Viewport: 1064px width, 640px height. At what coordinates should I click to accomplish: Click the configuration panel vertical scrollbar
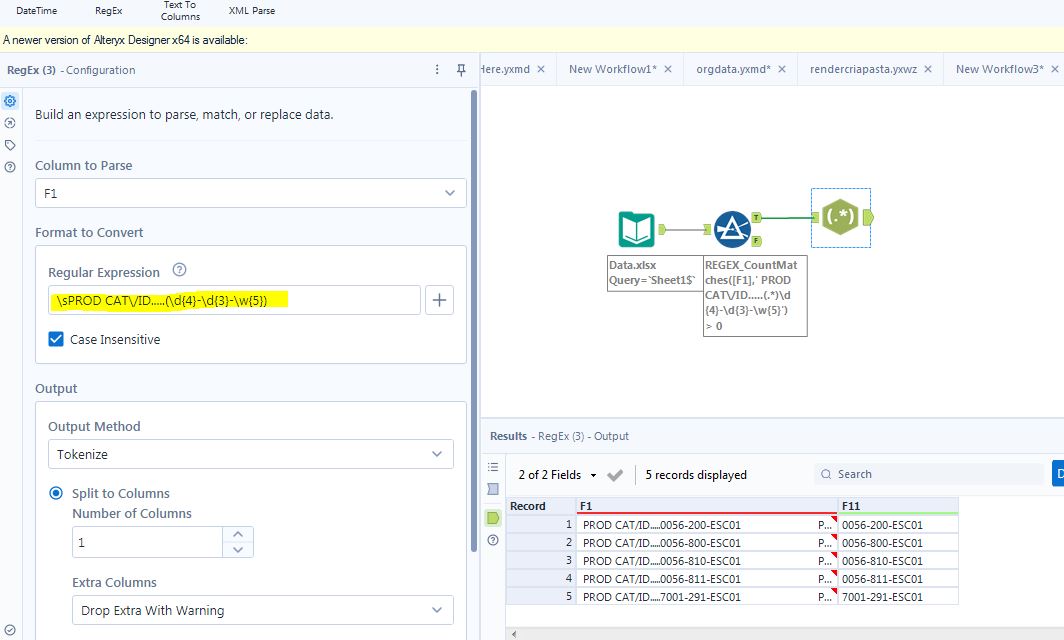point(474,320)
